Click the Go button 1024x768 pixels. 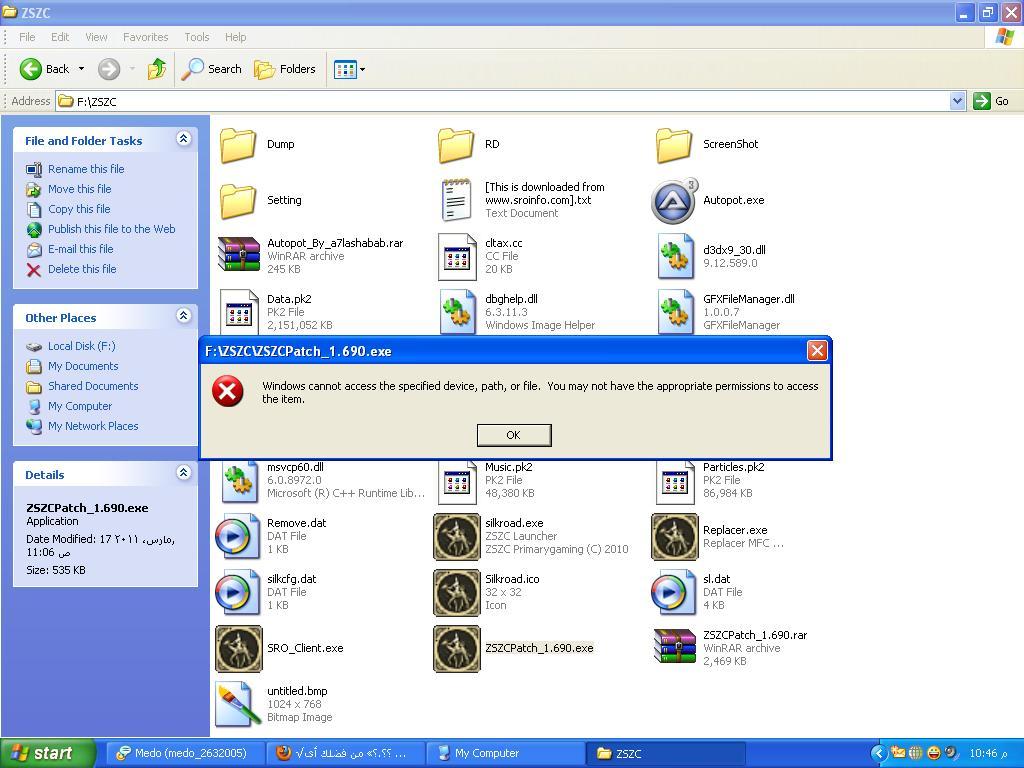(x=991, y=101)
